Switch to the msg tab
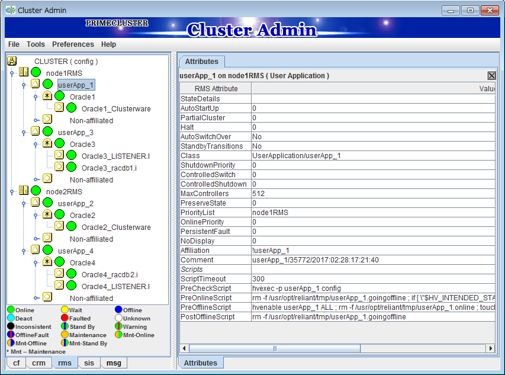This screenshot has width=505, height=375. [114, 363]
